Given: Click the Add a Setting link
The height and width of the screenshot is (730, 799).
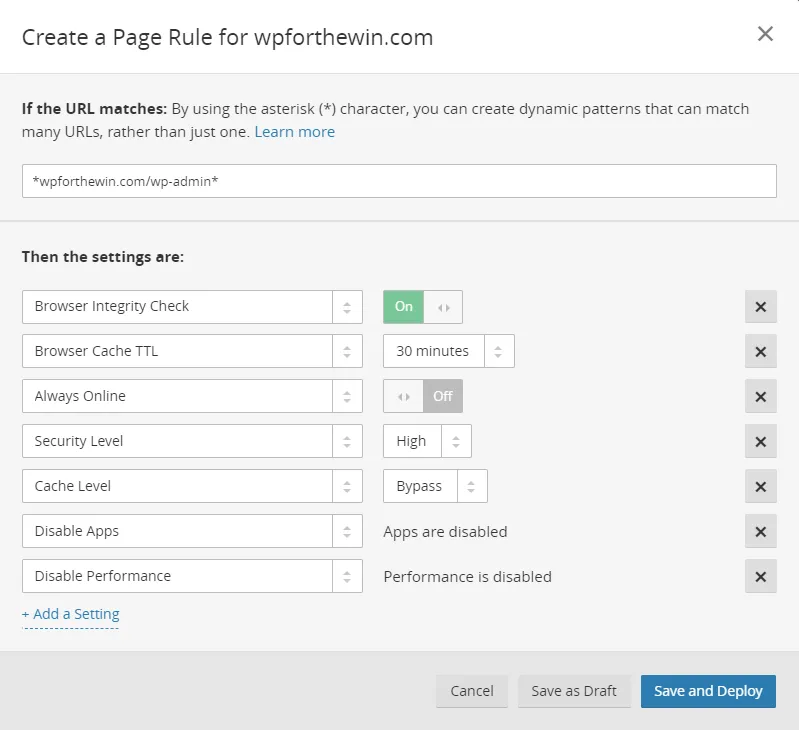Looking at the screenshot, I should click(71, 614).
